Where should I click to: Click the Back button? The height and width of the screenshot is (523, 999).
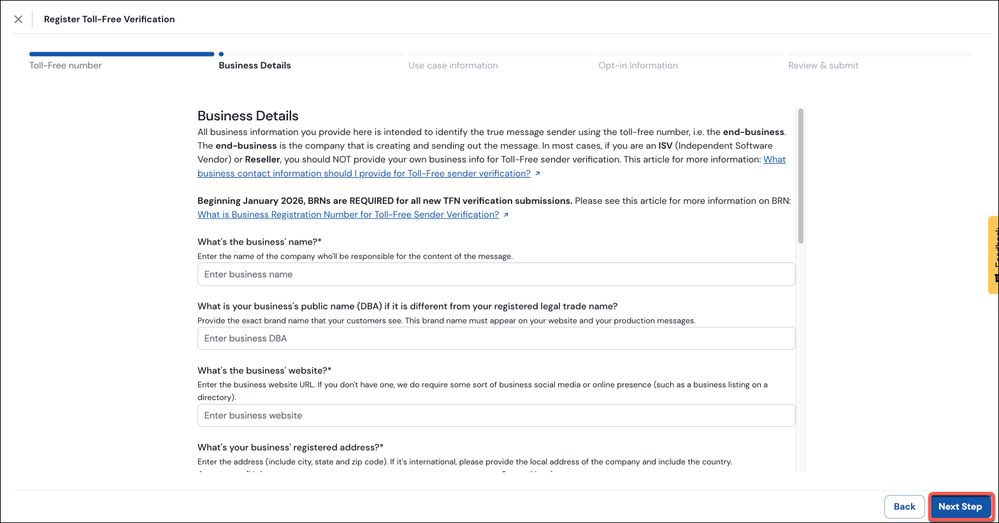(904, 507)
